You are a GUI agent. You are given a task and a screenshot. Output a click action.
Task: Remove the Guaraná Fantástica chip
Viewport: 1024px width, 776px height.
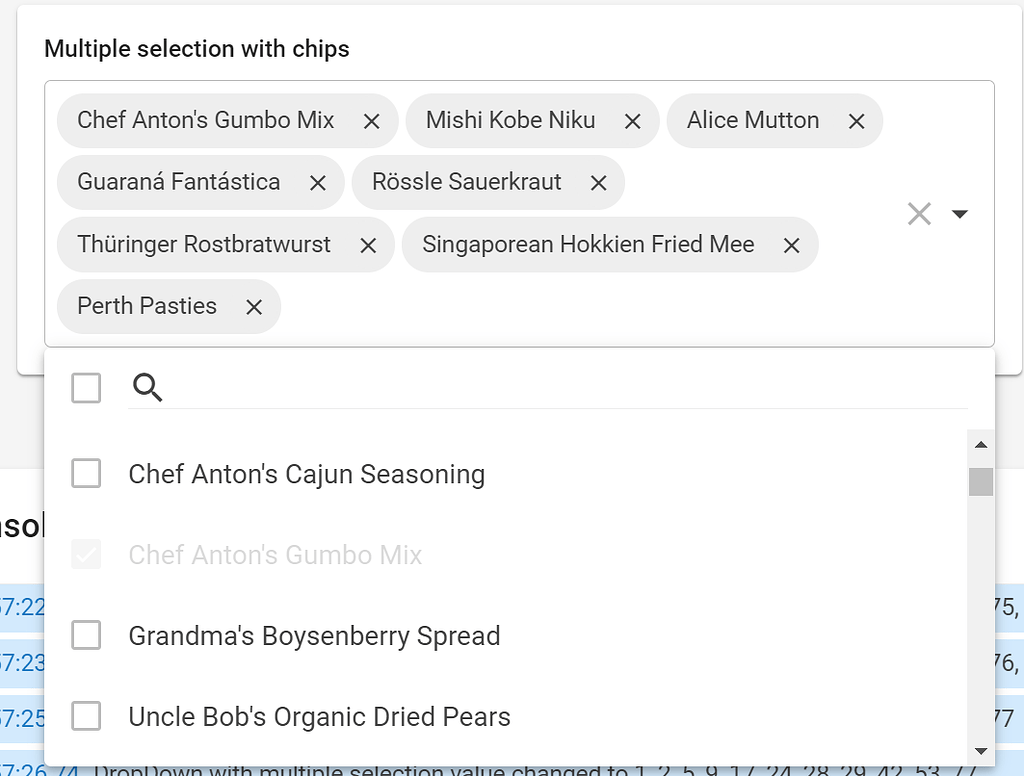tap(317, 183)
